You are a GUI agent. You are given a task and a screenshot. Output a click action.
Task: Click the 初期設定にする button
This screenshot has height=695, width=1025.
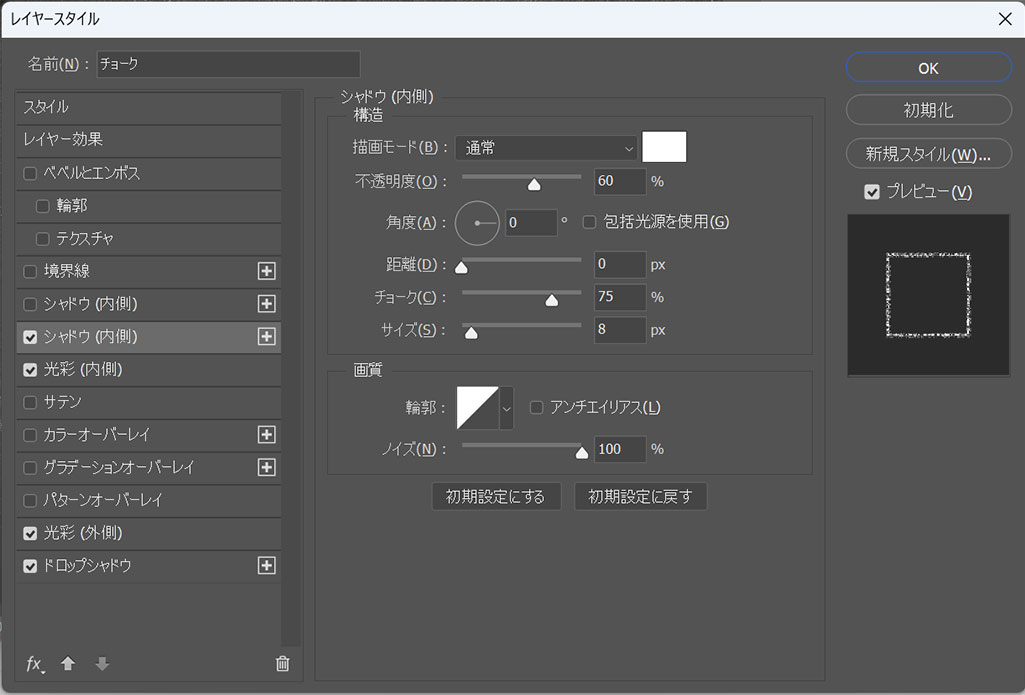[496, 496]
